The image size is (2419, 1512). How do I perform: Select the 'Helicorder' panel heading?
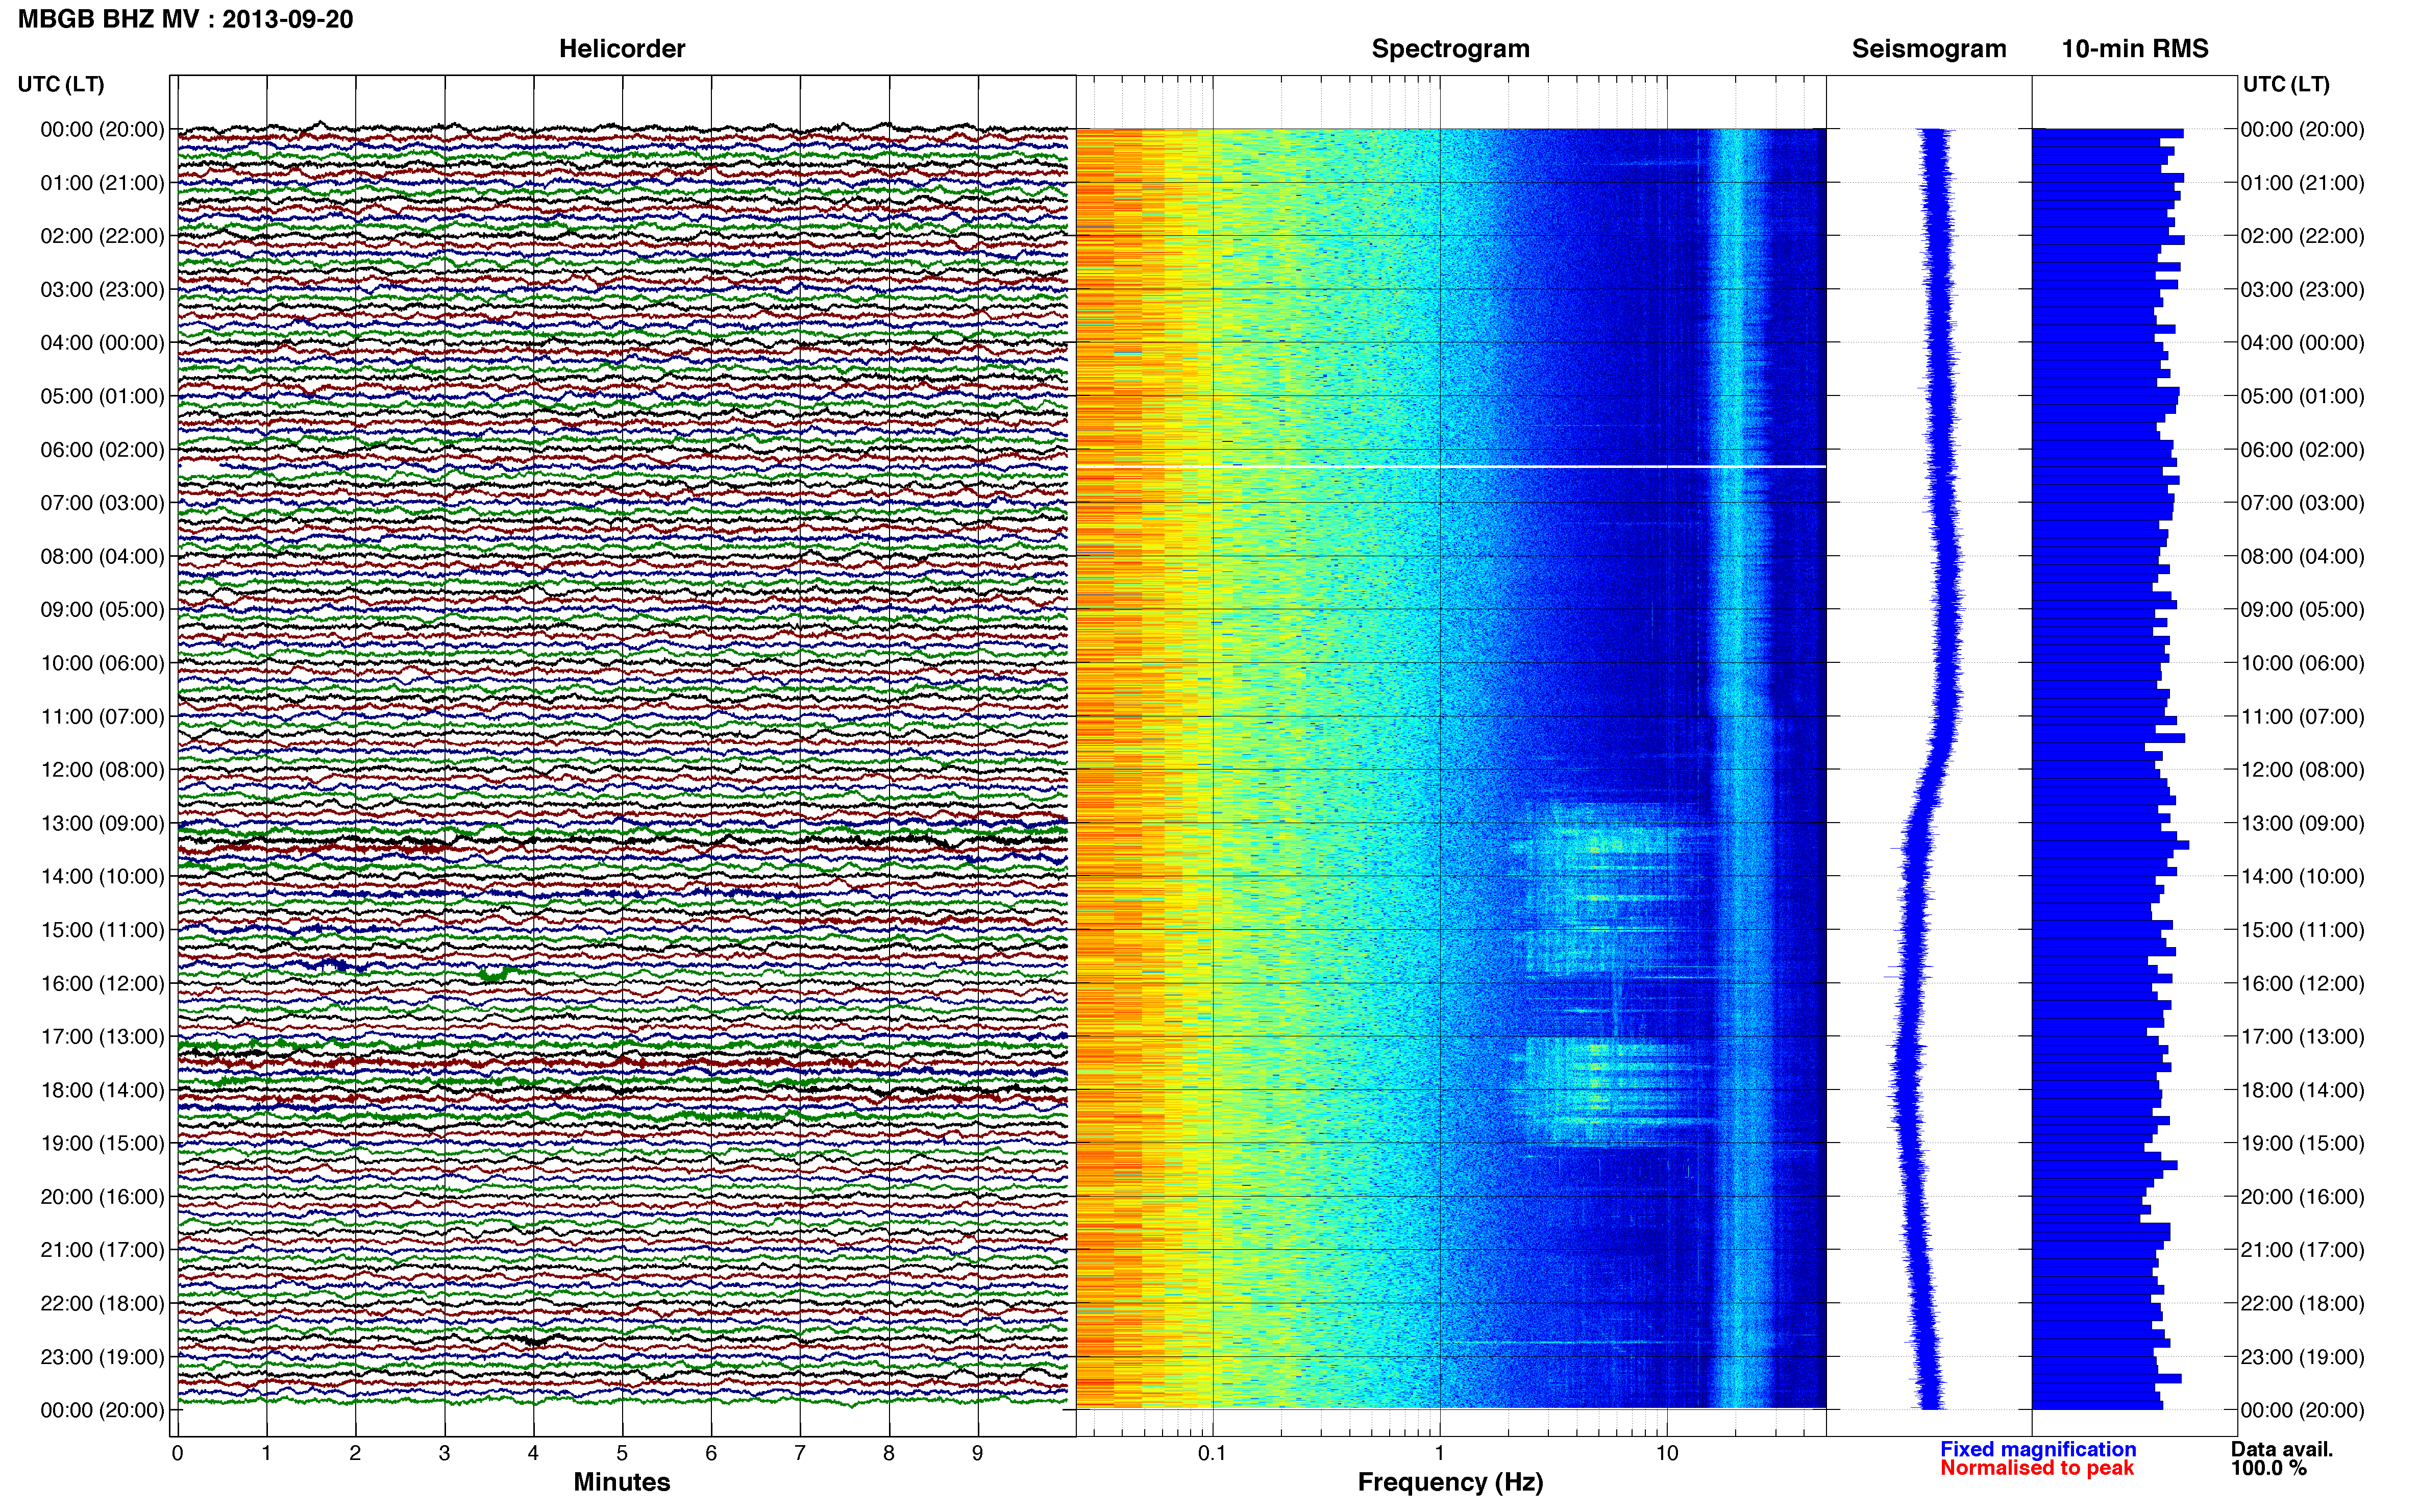point(622,49)
